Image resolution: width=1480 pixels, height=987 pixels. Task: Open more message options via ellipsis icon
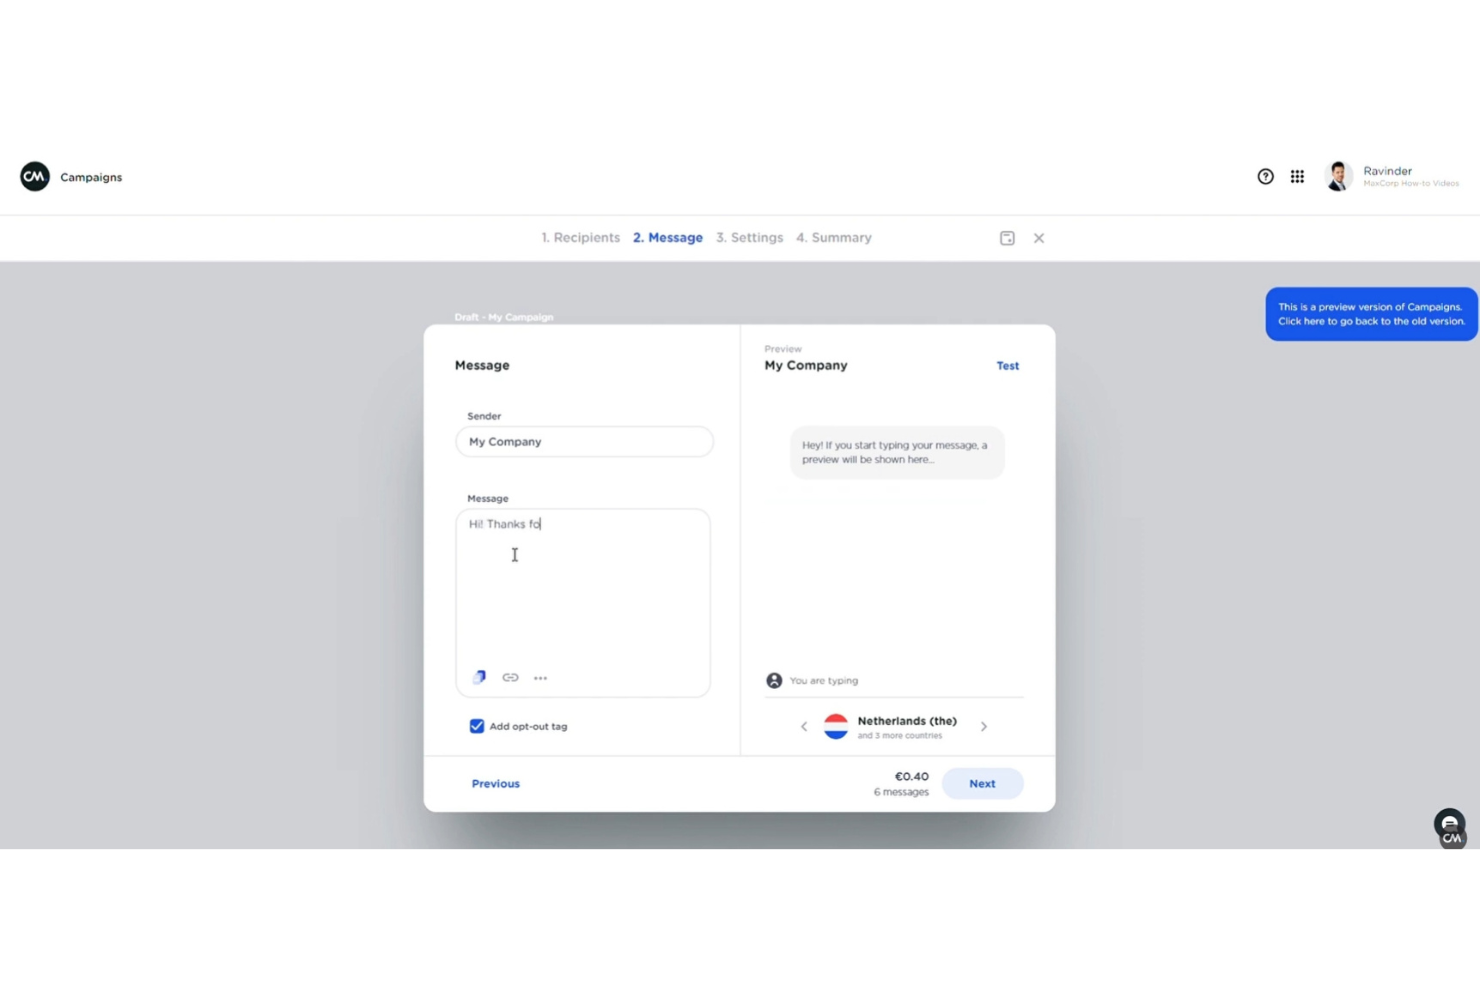tap(540, 677)
